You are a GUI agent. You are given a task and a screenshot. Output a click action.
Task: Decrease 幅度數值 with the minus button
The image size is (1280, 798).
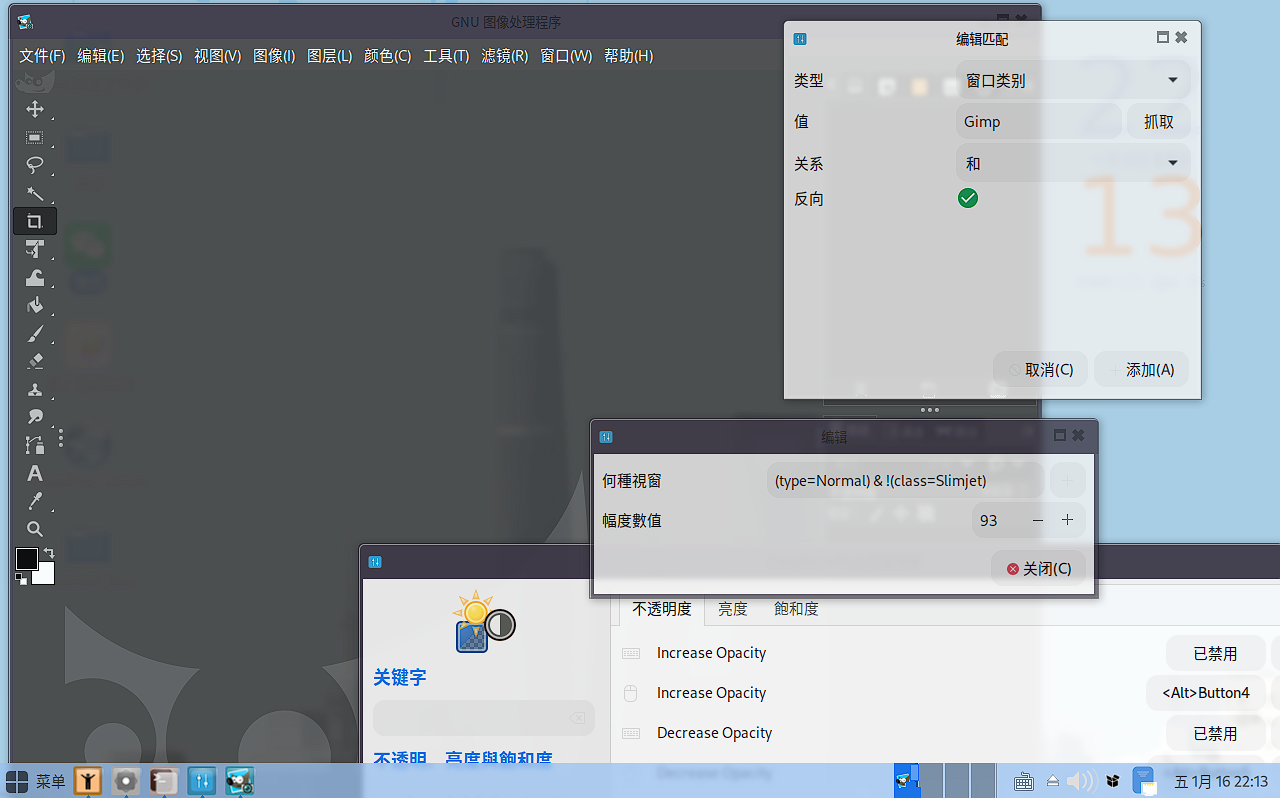(1038, 520)
